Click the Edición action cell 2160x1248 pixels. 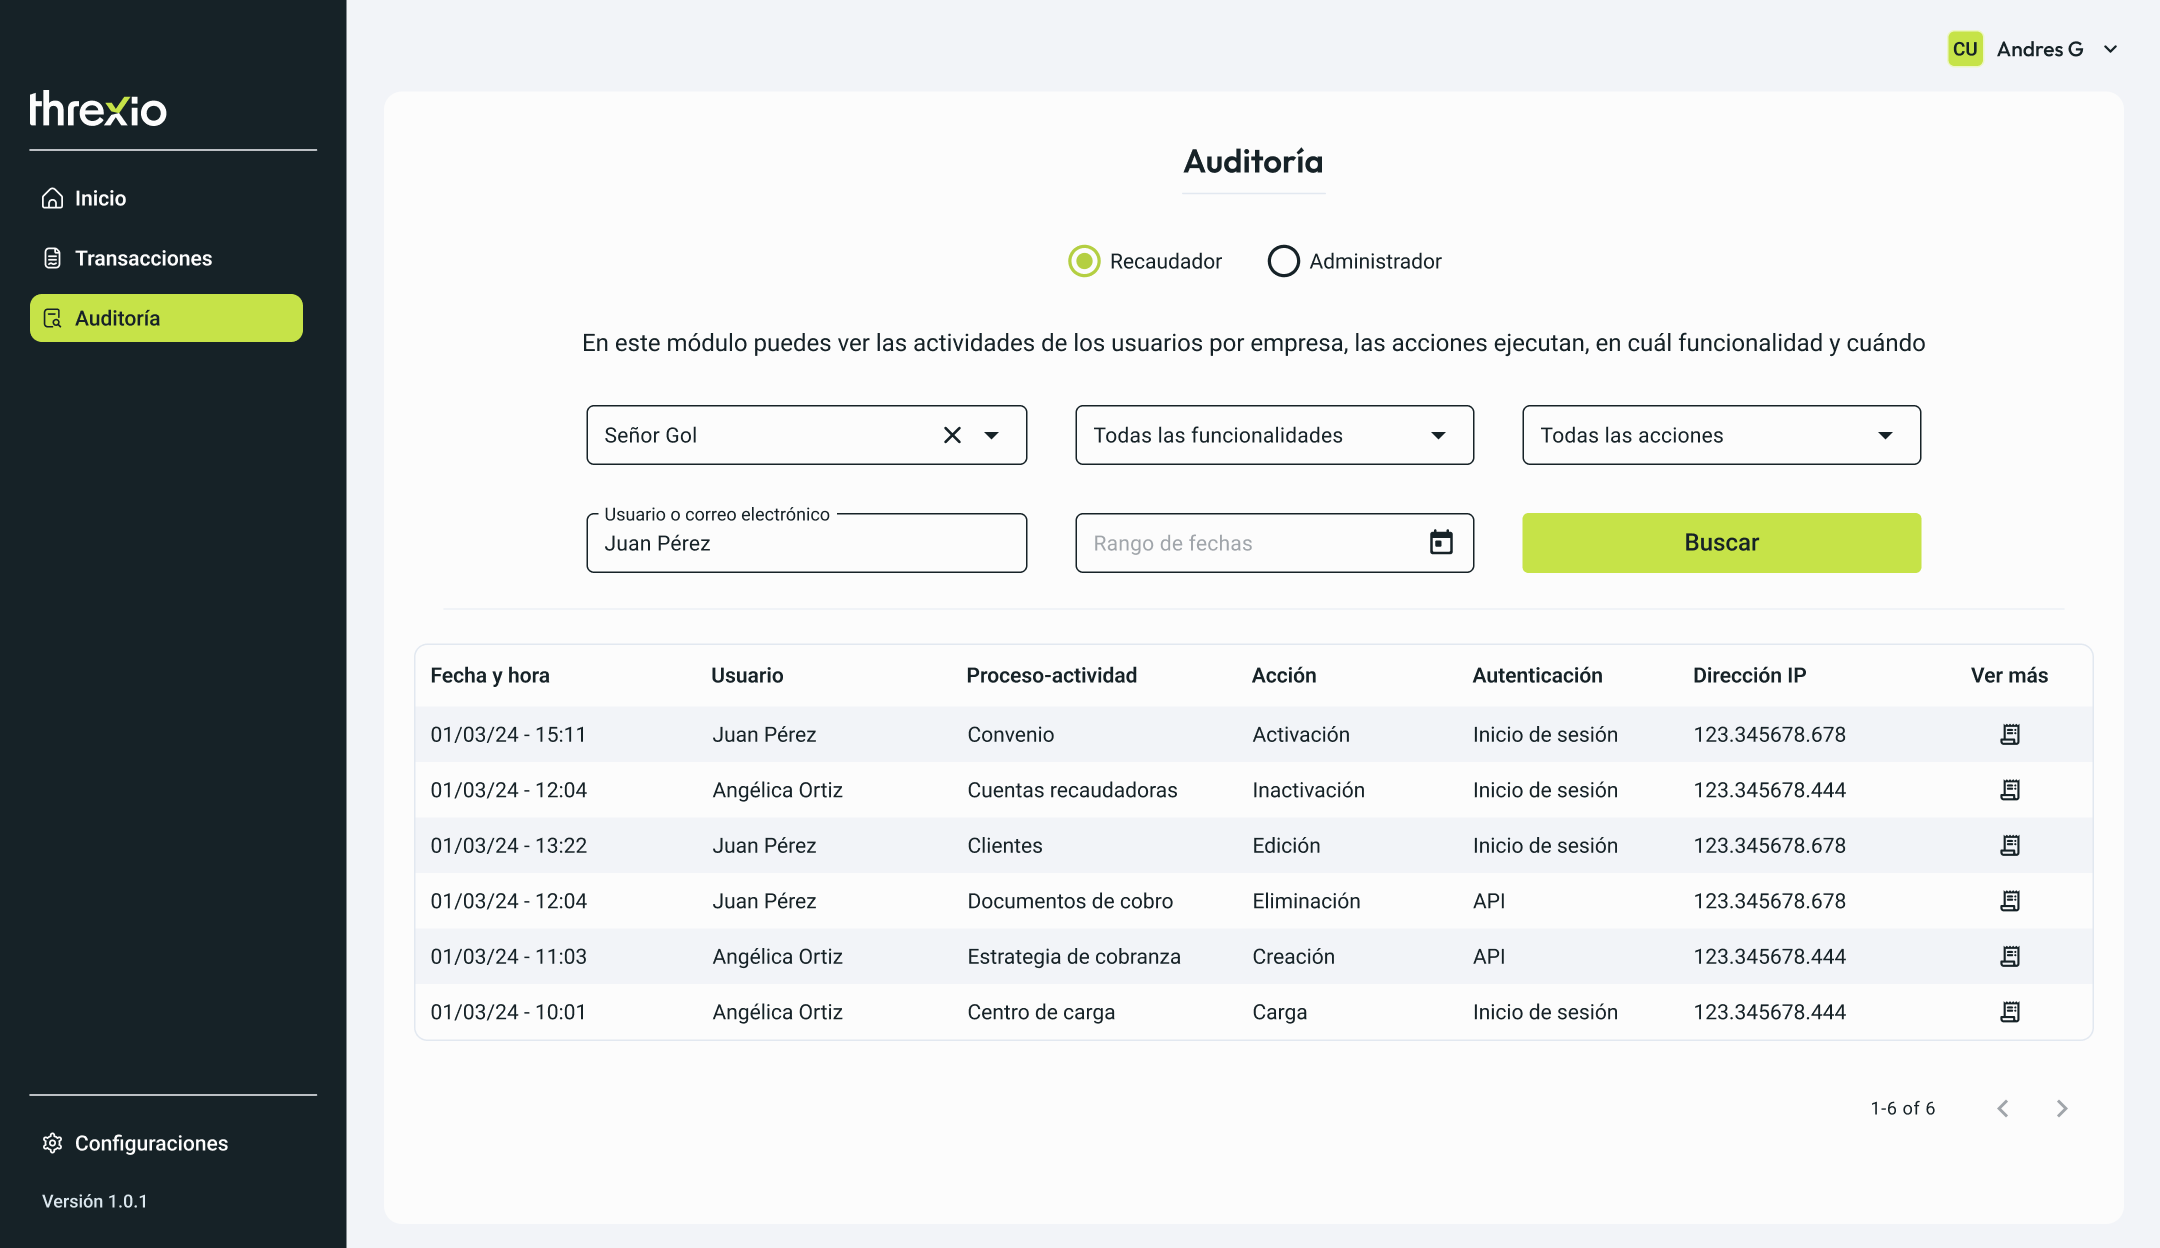click(1286, 846)
